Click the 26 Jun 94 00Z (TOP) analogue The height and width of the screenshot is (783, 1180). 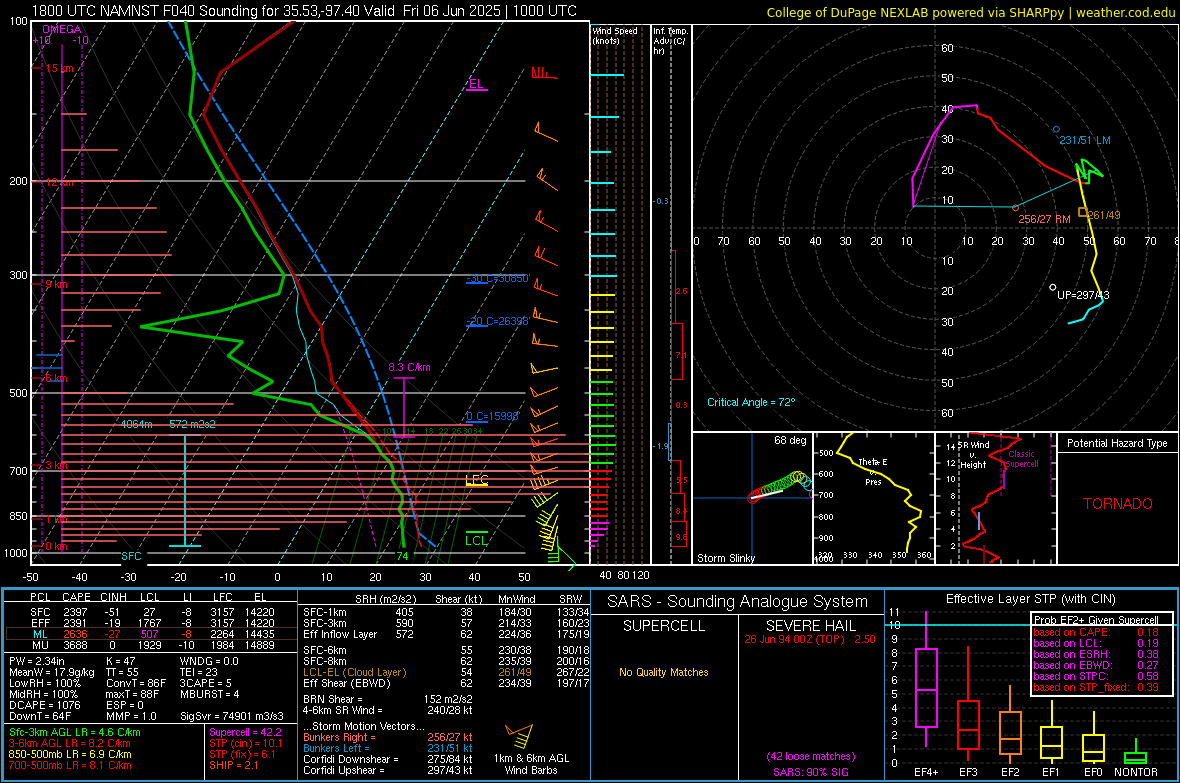(794, 639)
